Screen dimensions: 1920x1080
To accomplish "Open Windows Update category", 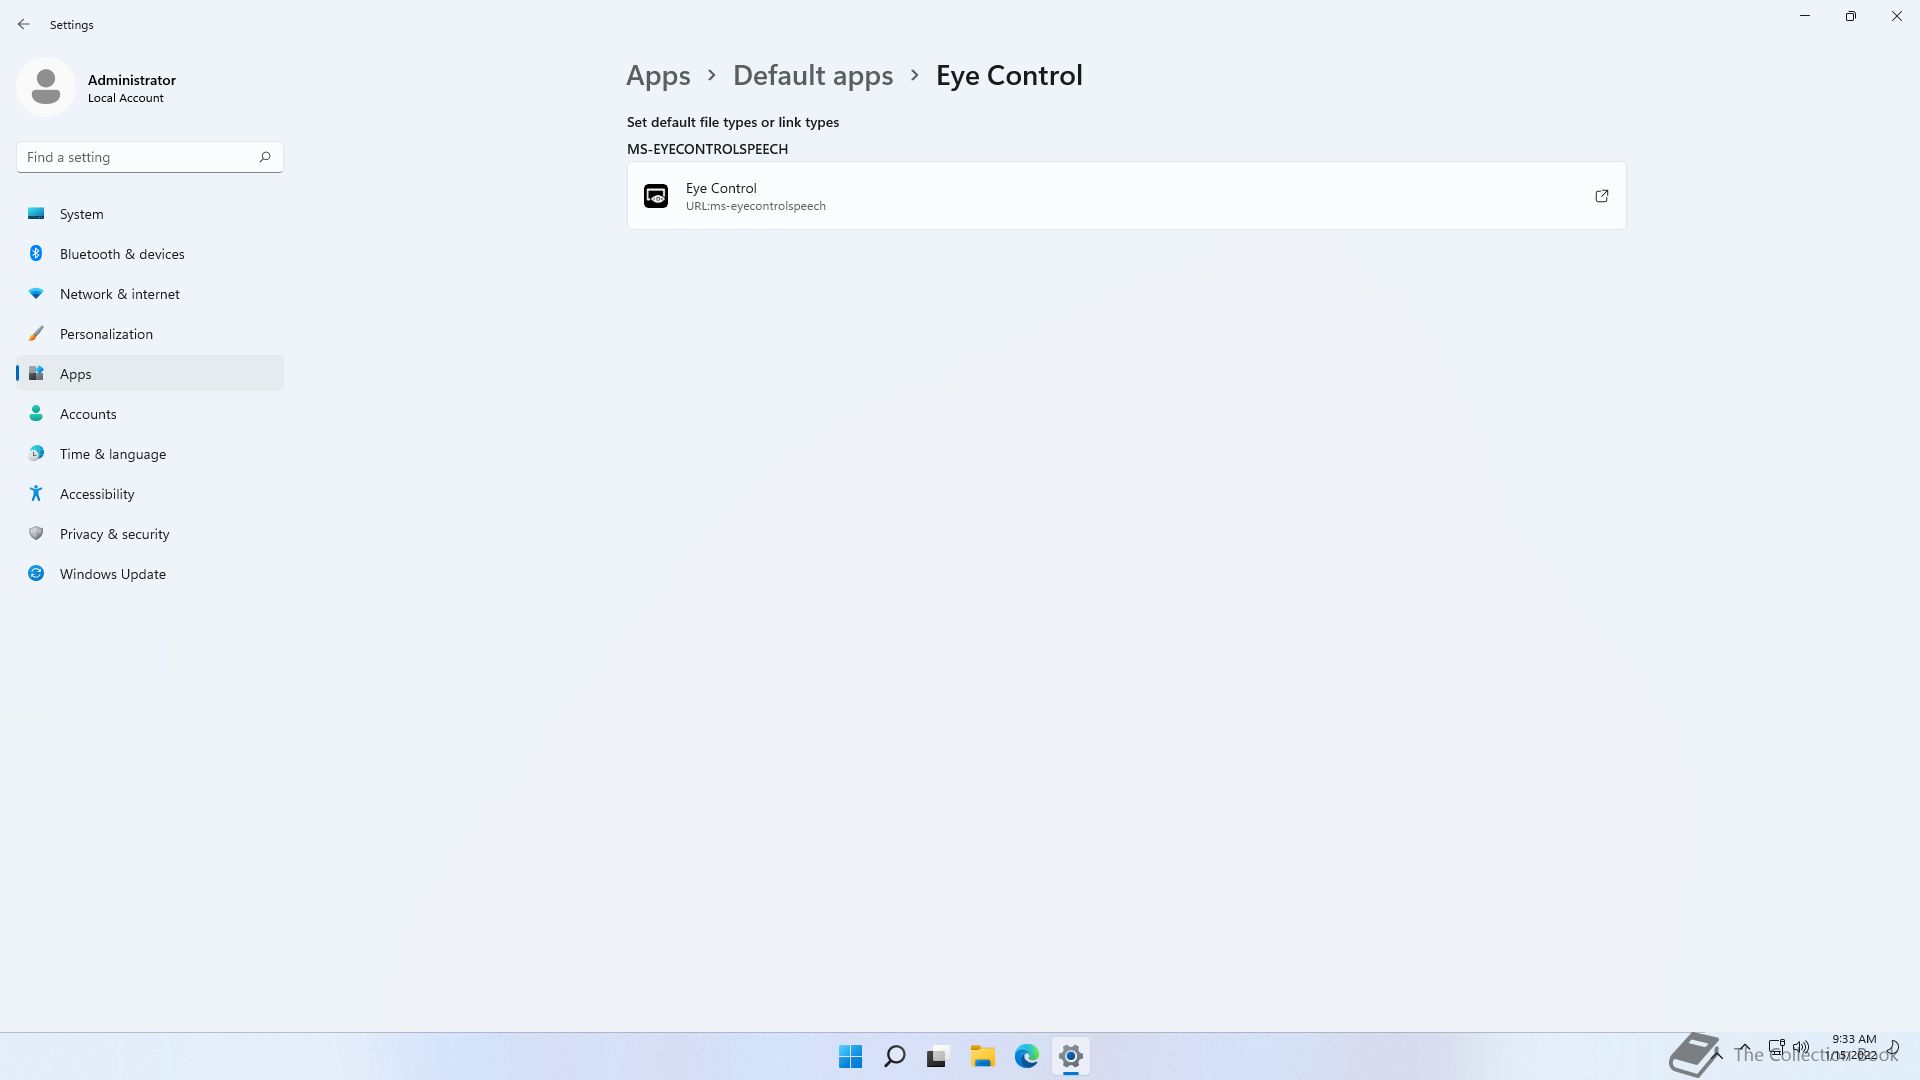I will point(150,574).
